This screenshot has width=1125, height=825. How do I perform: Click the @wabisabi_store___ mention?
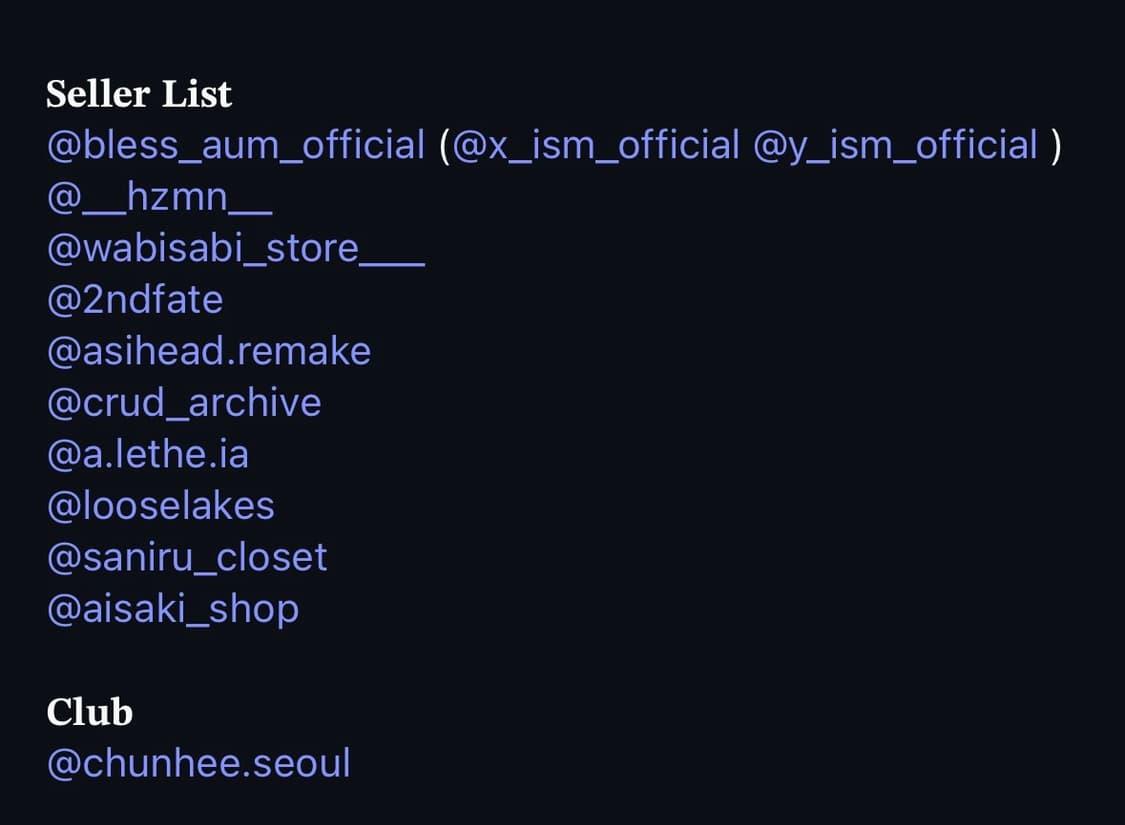tap(236, 249)
